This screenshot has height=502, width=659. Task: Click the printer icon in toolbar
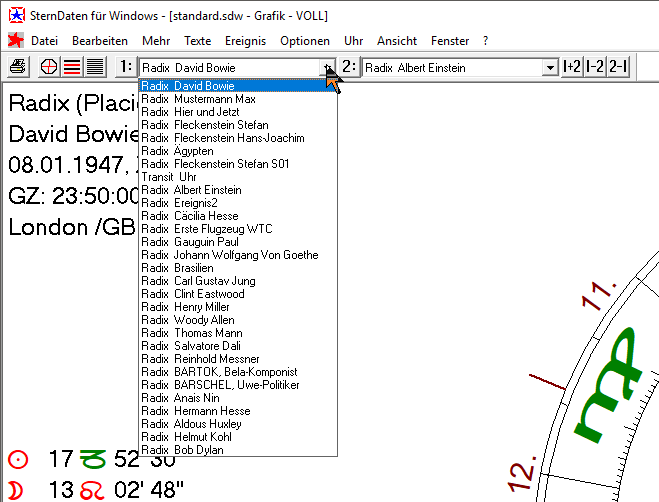pos(18,66)
